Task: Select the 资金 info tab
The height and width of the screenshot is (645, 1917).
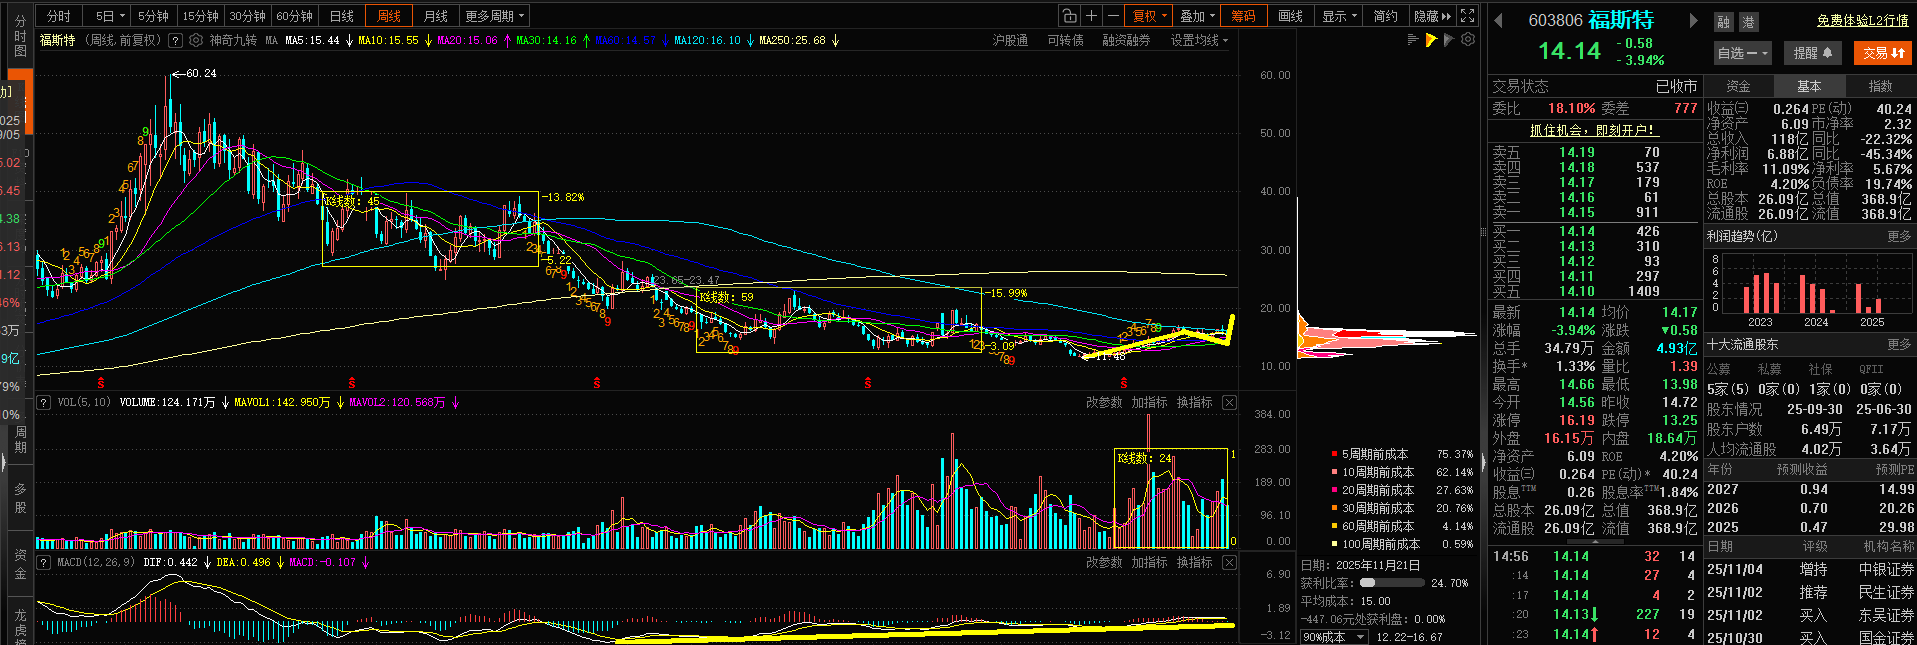Action: [1738, 86]
